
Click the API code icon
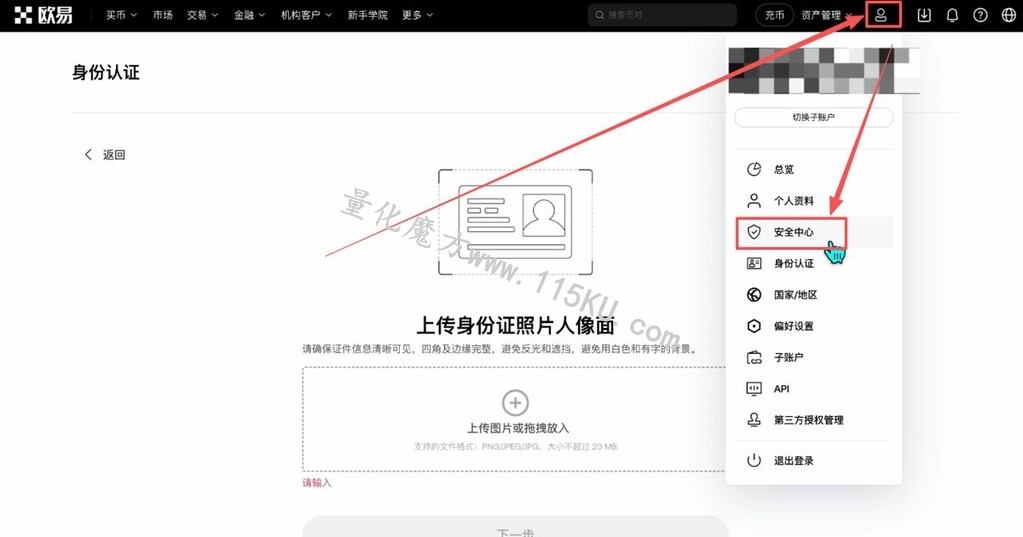(754, 388)
